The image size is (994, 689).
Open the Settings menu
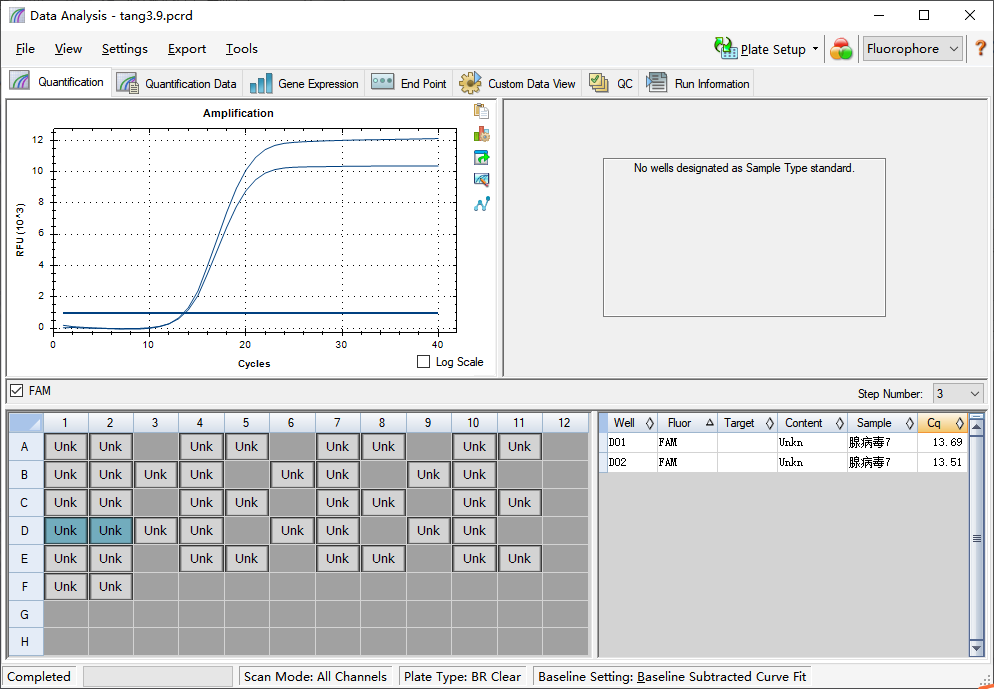pyautogui.click(x=124, y=49)
